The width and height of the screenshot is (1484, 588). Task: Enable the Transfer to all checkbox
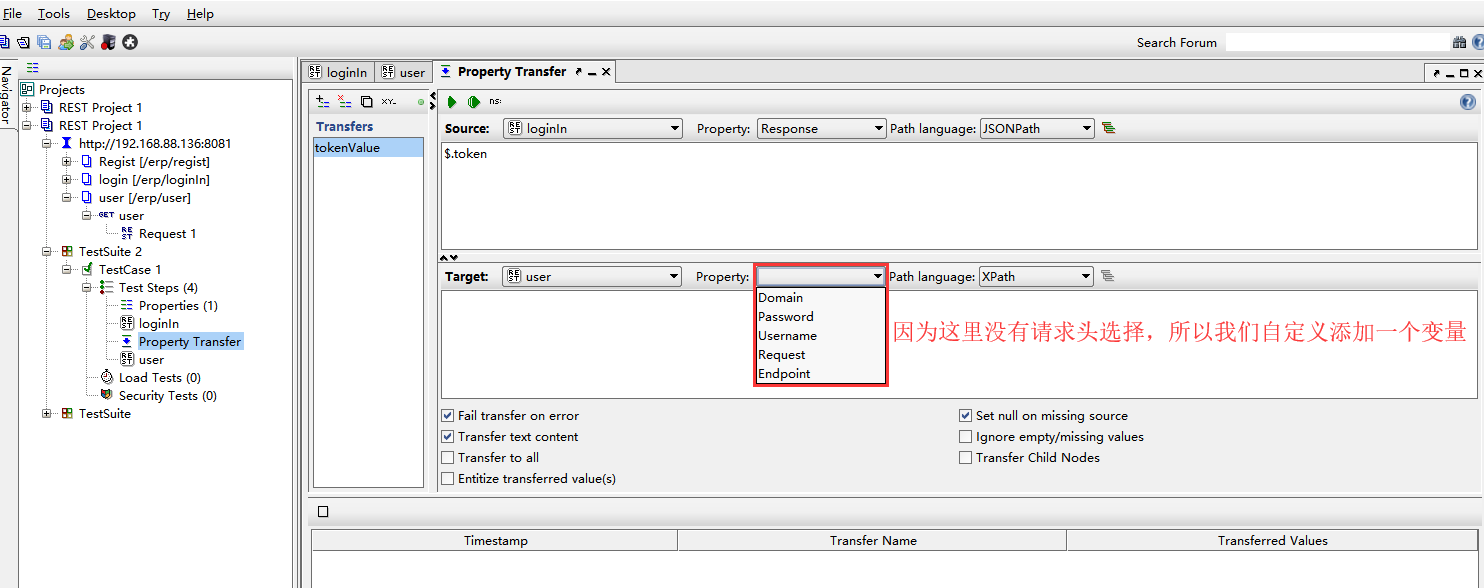click(x=447, y=458)
